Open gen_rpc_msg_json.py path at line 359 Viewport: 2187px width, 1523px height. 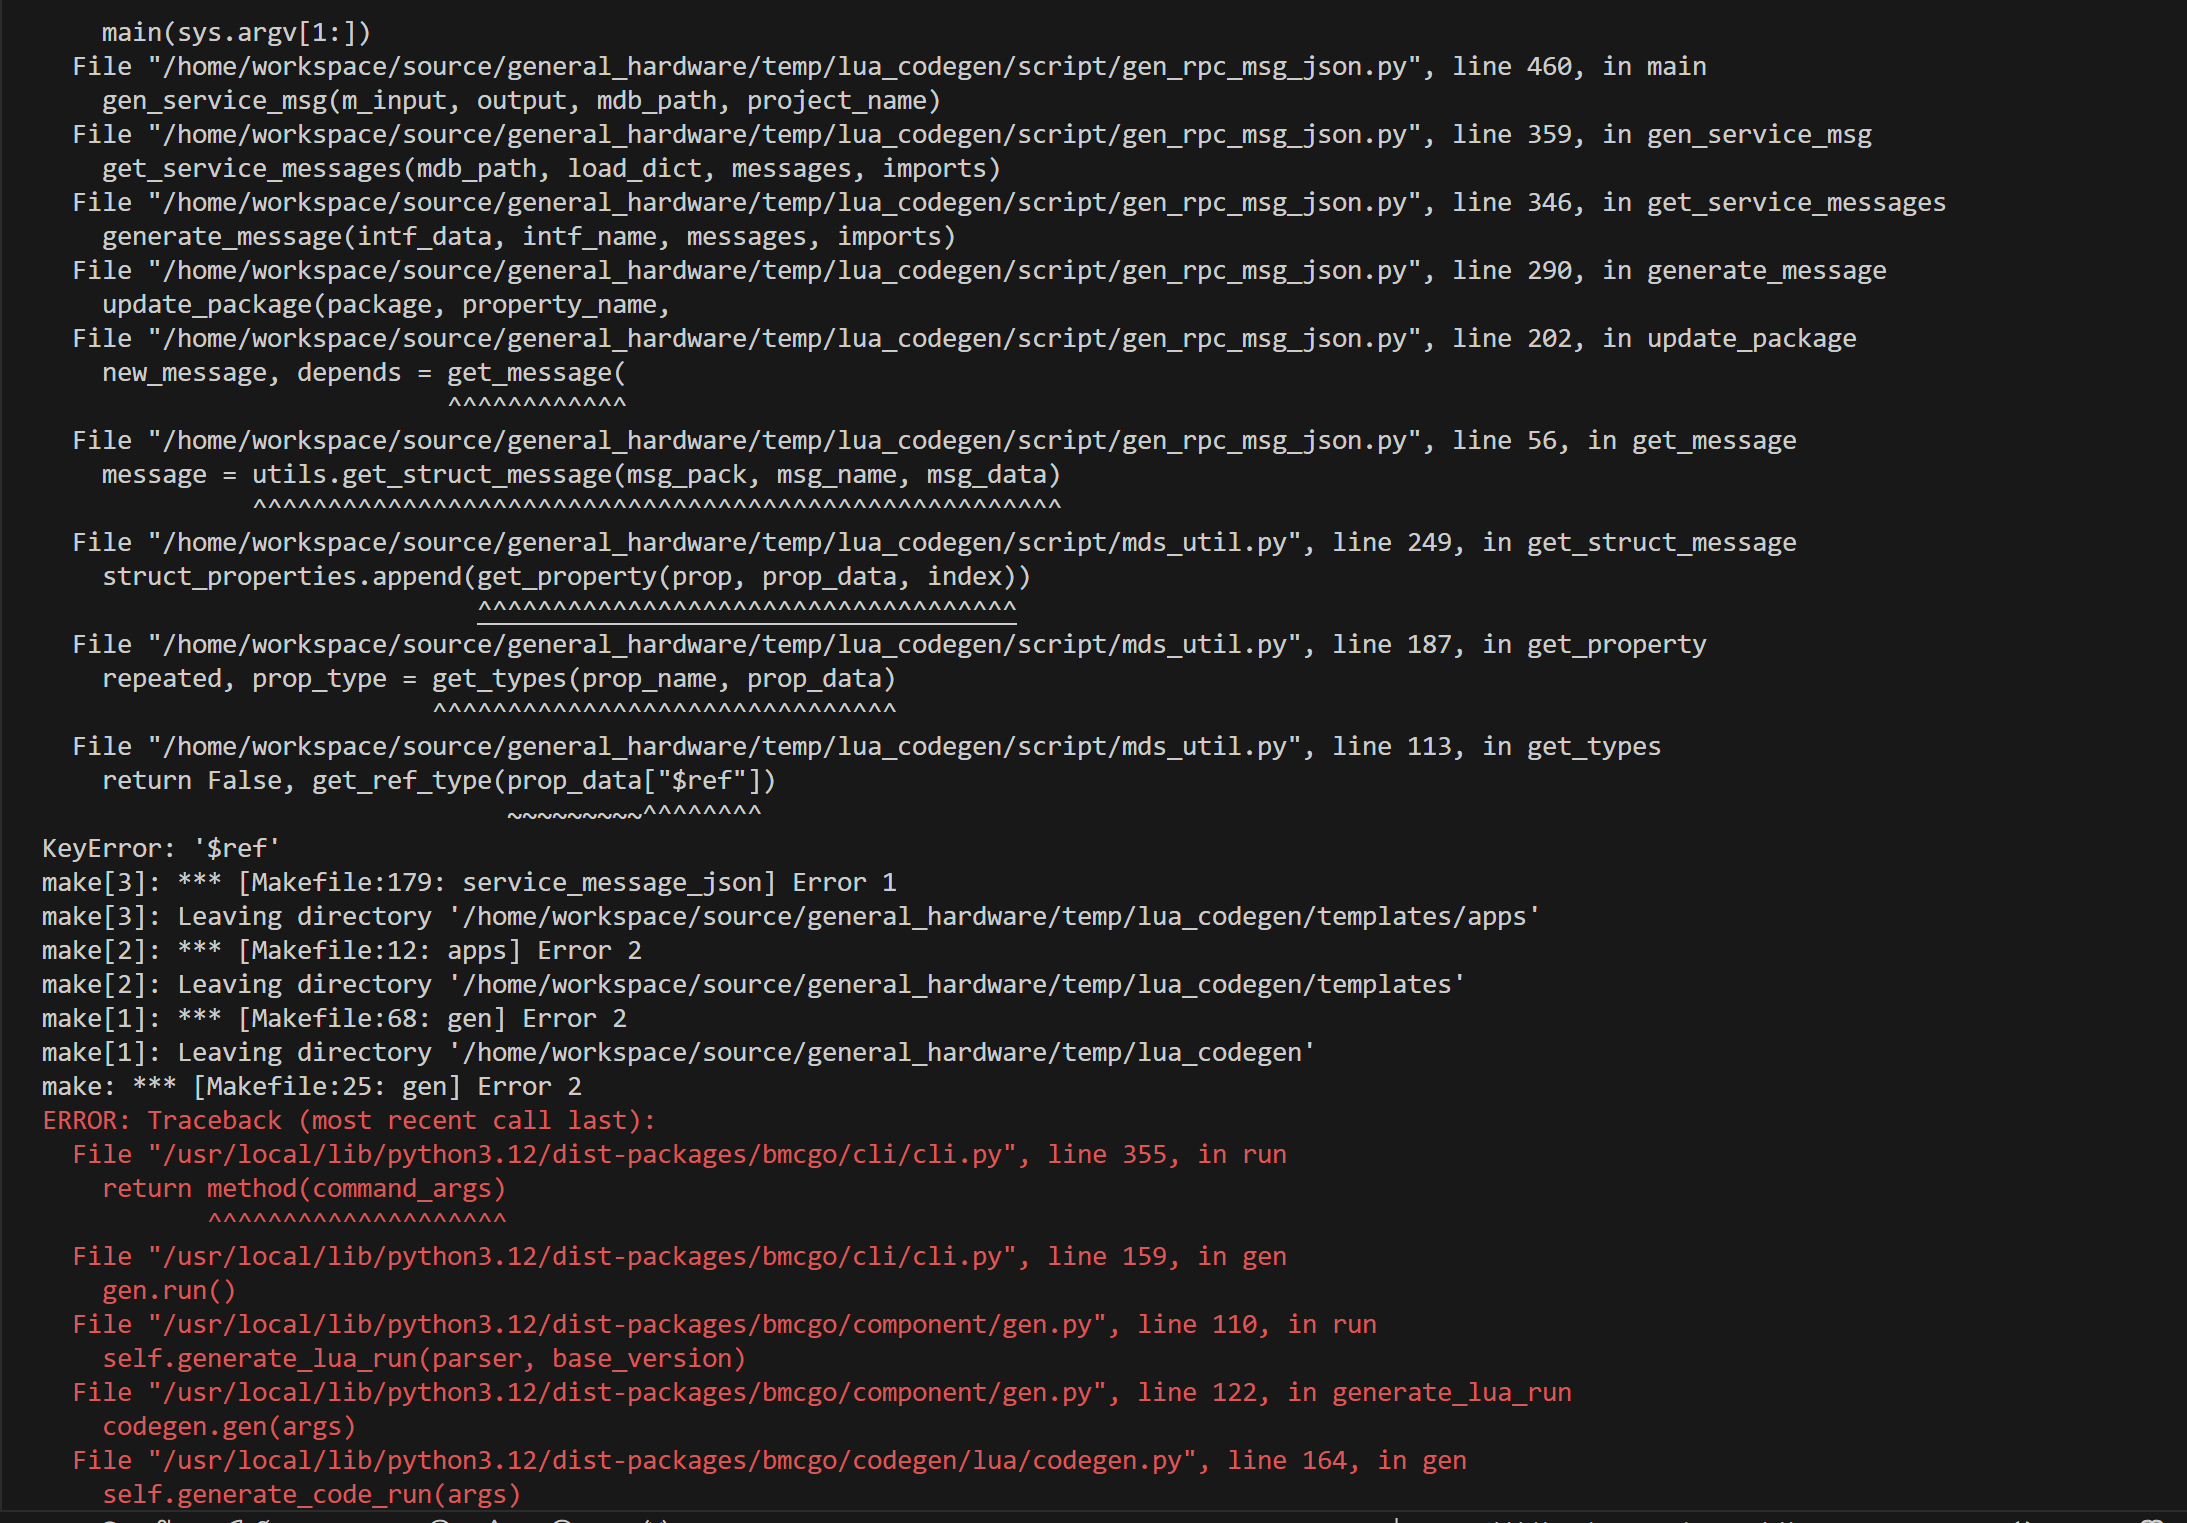pyautogui.click(x=783, y=135)
